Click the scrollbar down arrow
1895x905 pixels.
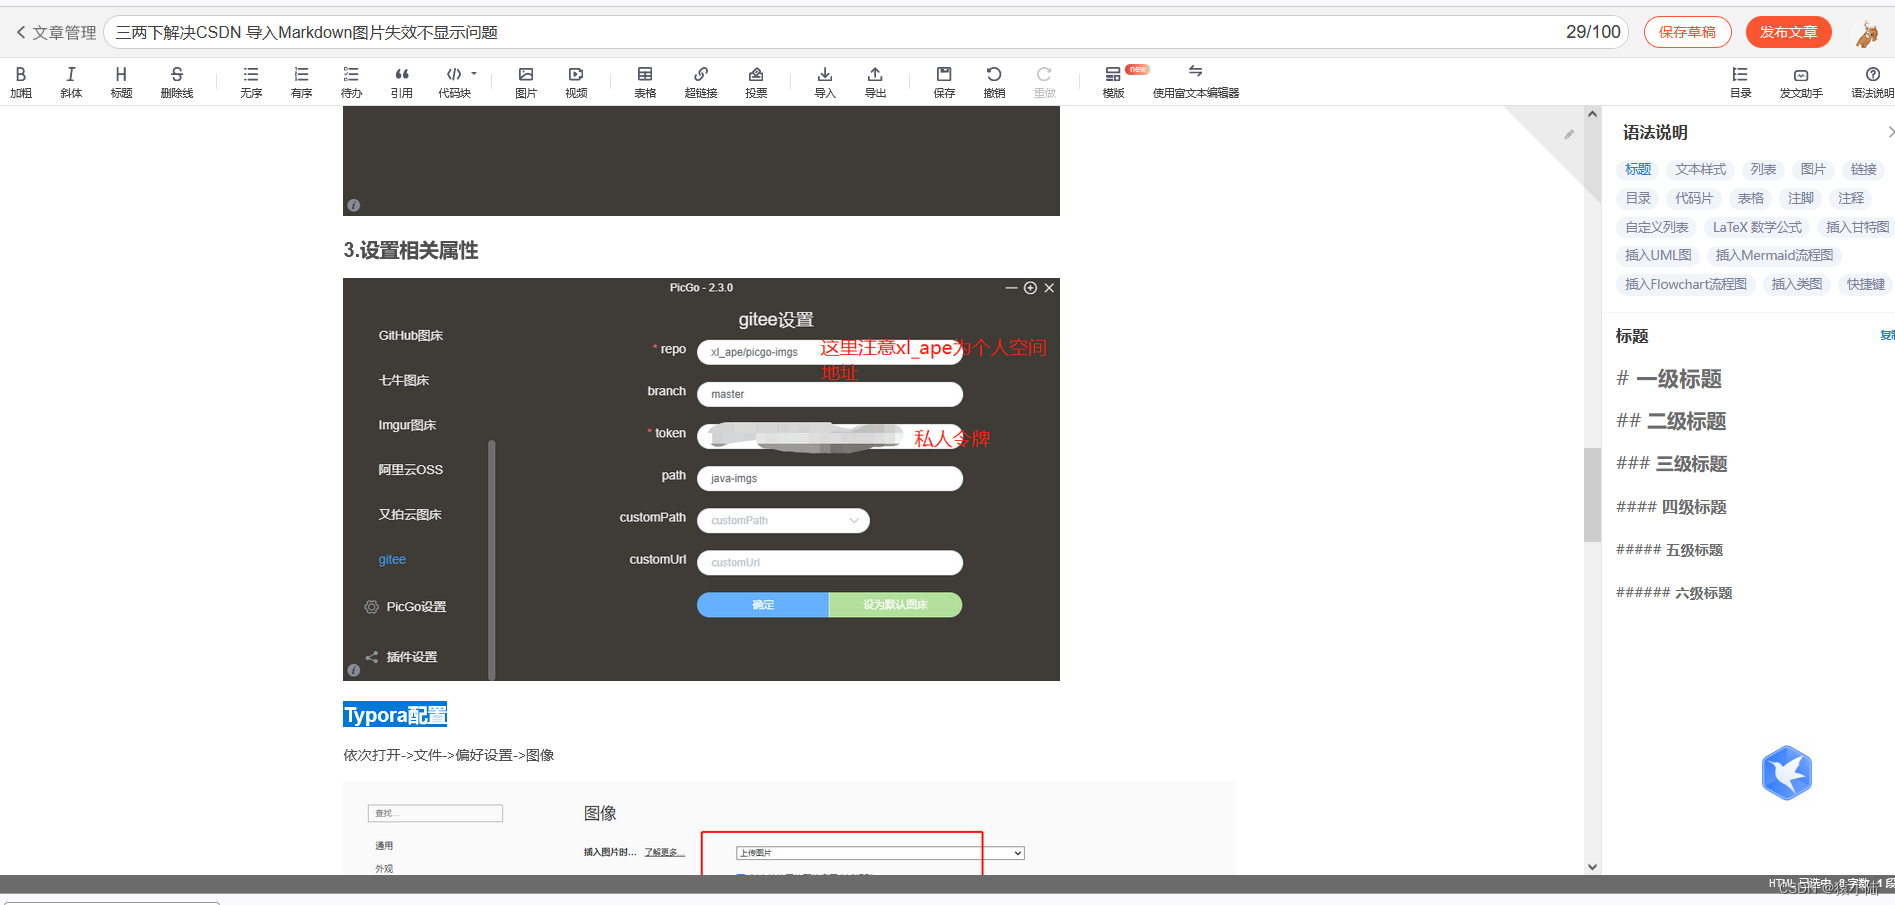(x=1592, y=867)
